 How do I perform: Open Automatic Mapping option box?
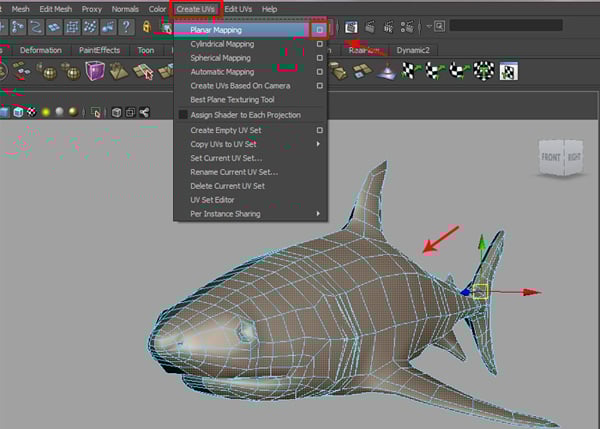point(320,72)
